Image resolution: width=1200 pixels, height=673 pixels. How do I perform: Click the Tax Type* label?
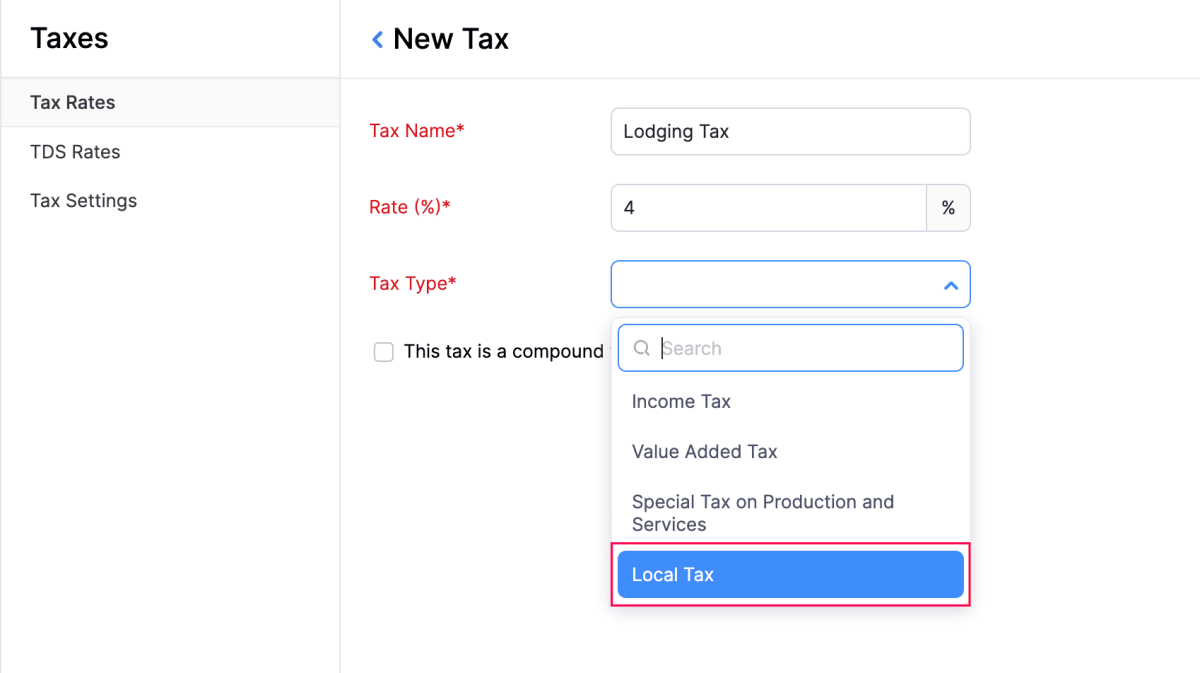413,283
